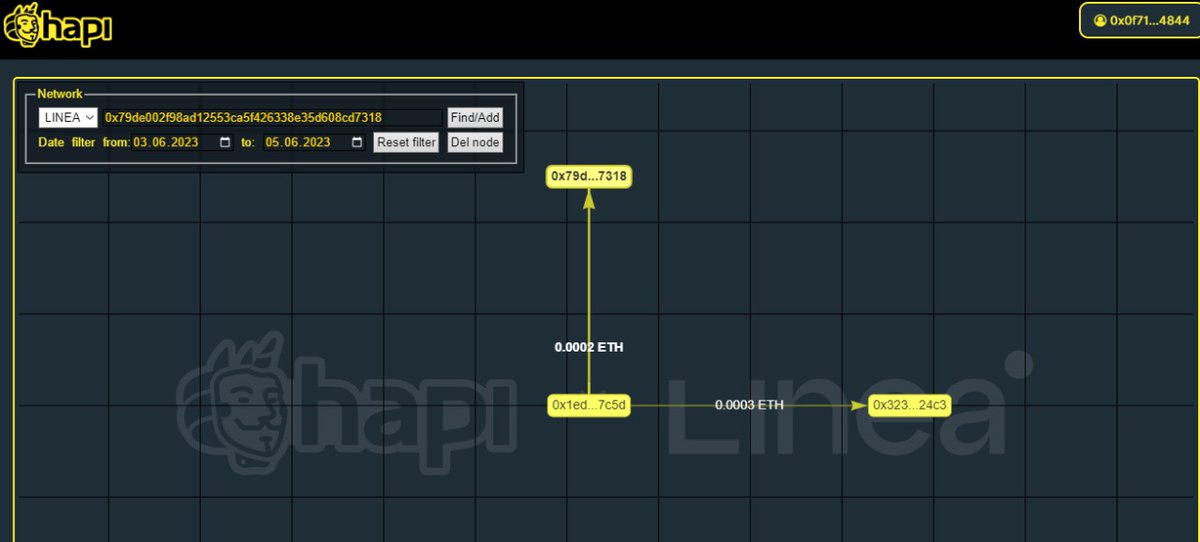This screenshot has width=1200, height=542.
Task: Click the Find/Add button
Action: (x=475, y=118)
